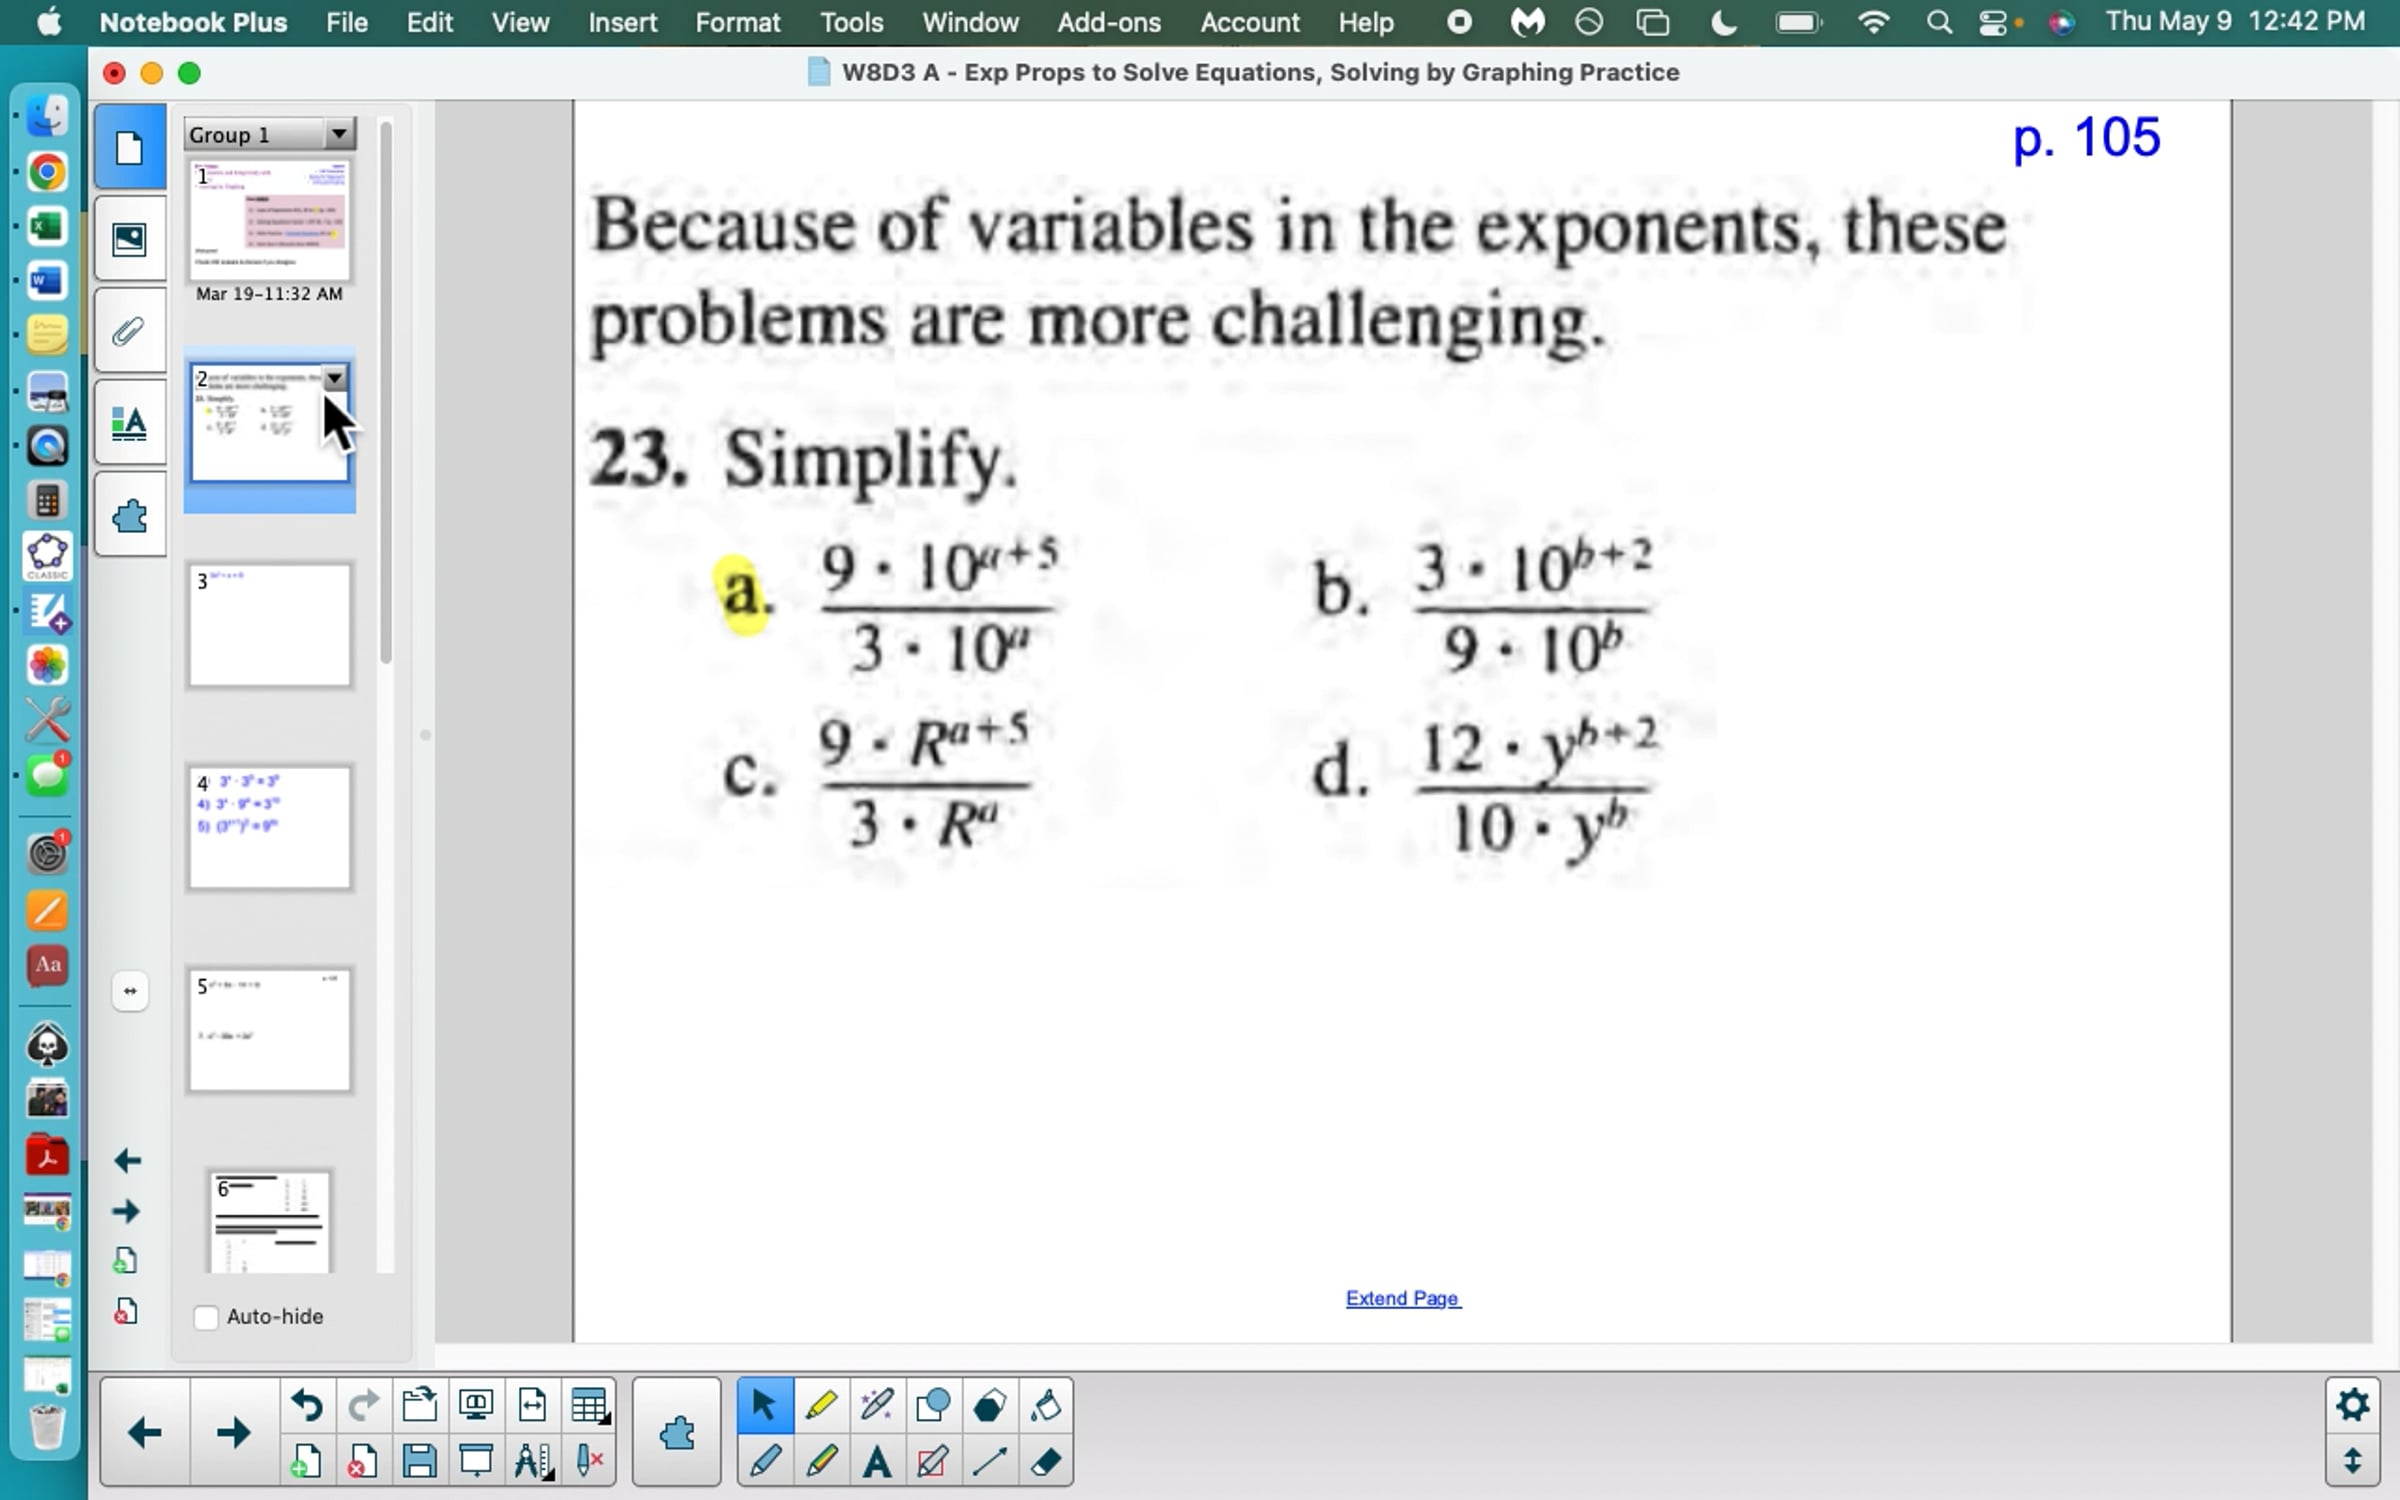Screen dimensions: 2400x1500
Task: Select the Fill bucket tool
Action: 1046,1406
